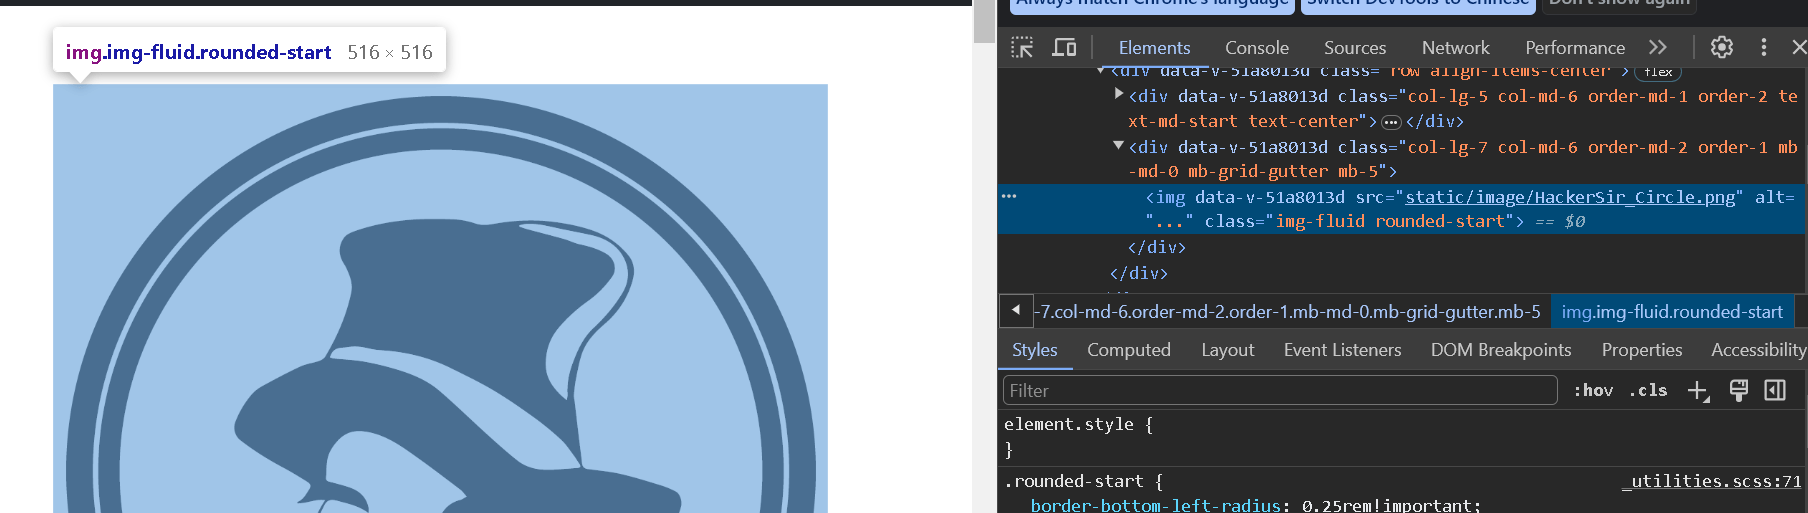Select the img element line in DOM tree
This screenshot has height=513, width=1808.
(x=1402, y=209)
